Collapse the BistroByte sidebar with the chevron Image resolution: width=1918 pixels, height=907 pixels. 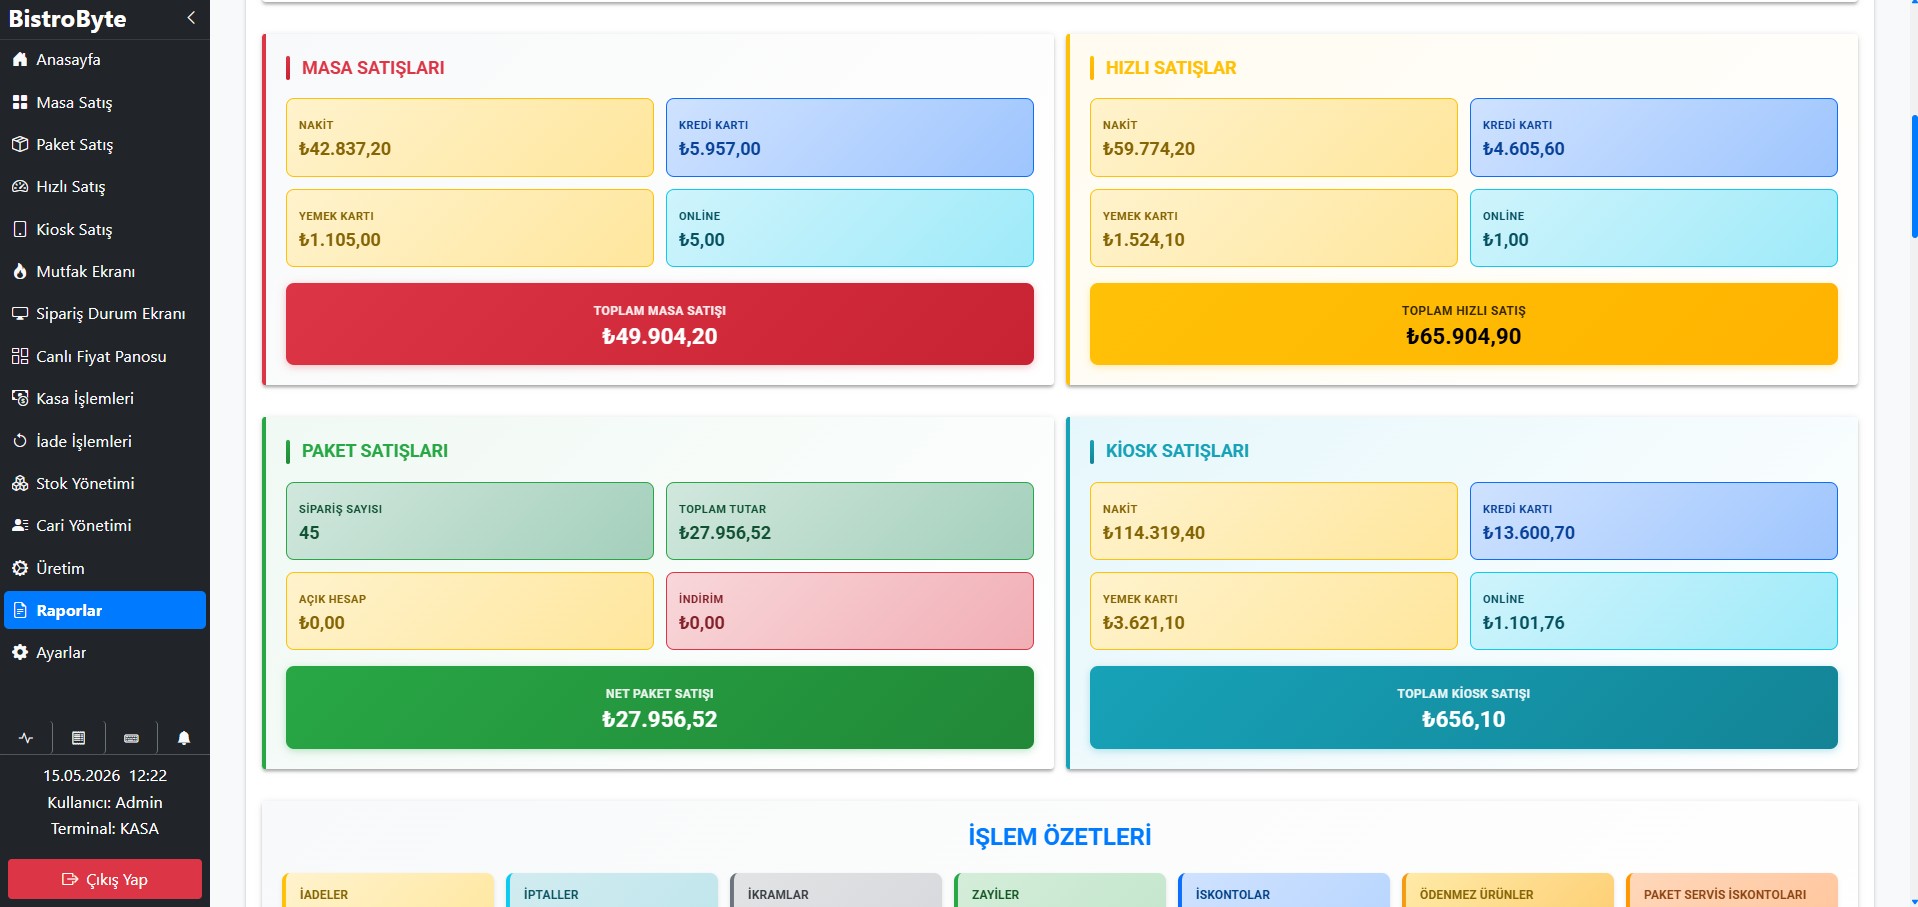(191, 17)
